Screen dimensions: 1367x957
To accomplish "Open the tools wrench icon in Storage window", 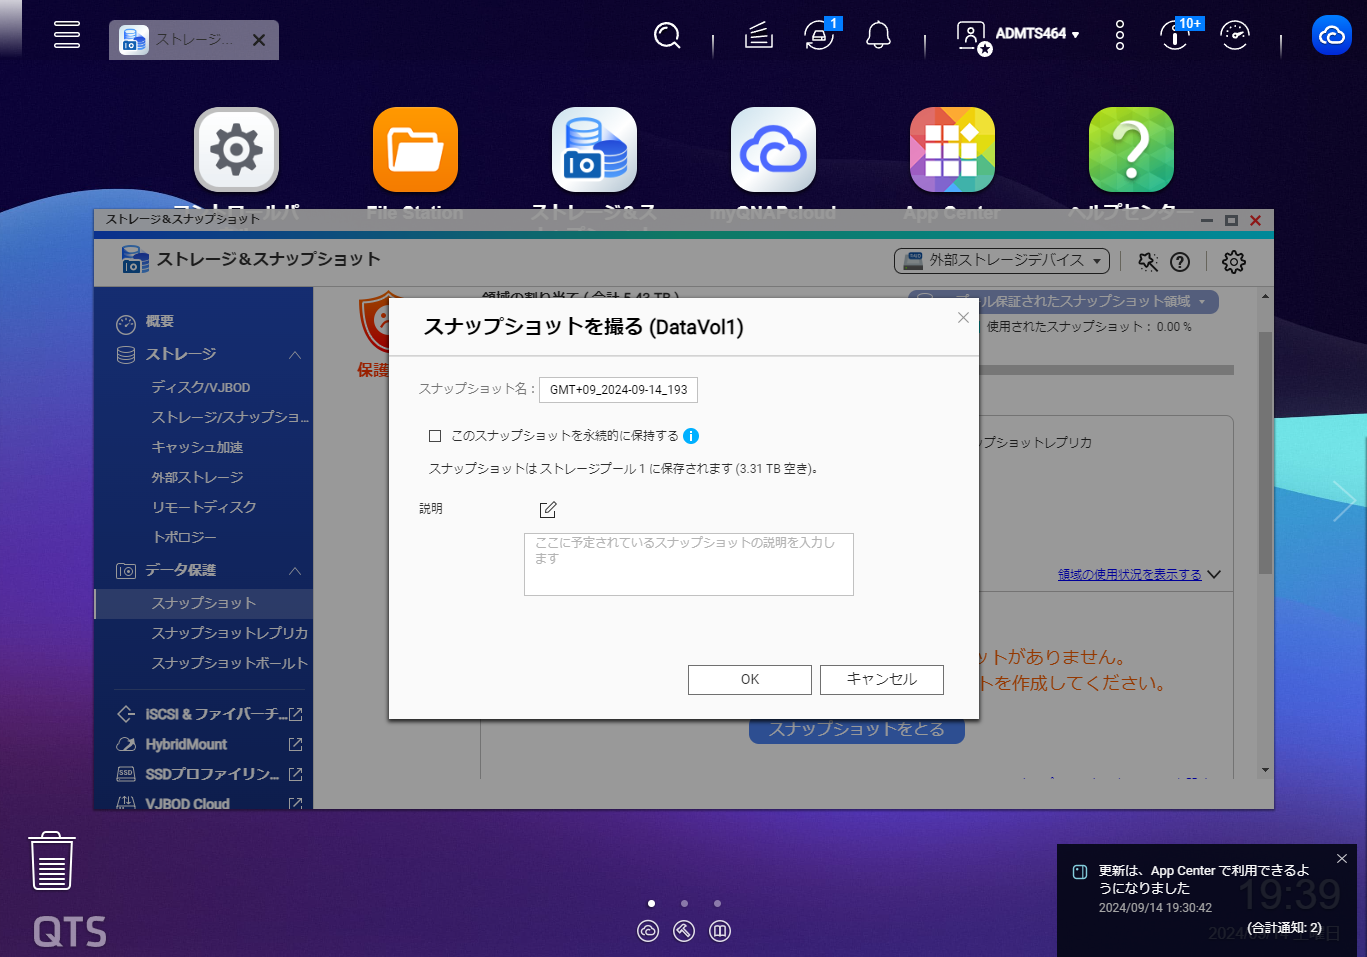I will 1148,262.
